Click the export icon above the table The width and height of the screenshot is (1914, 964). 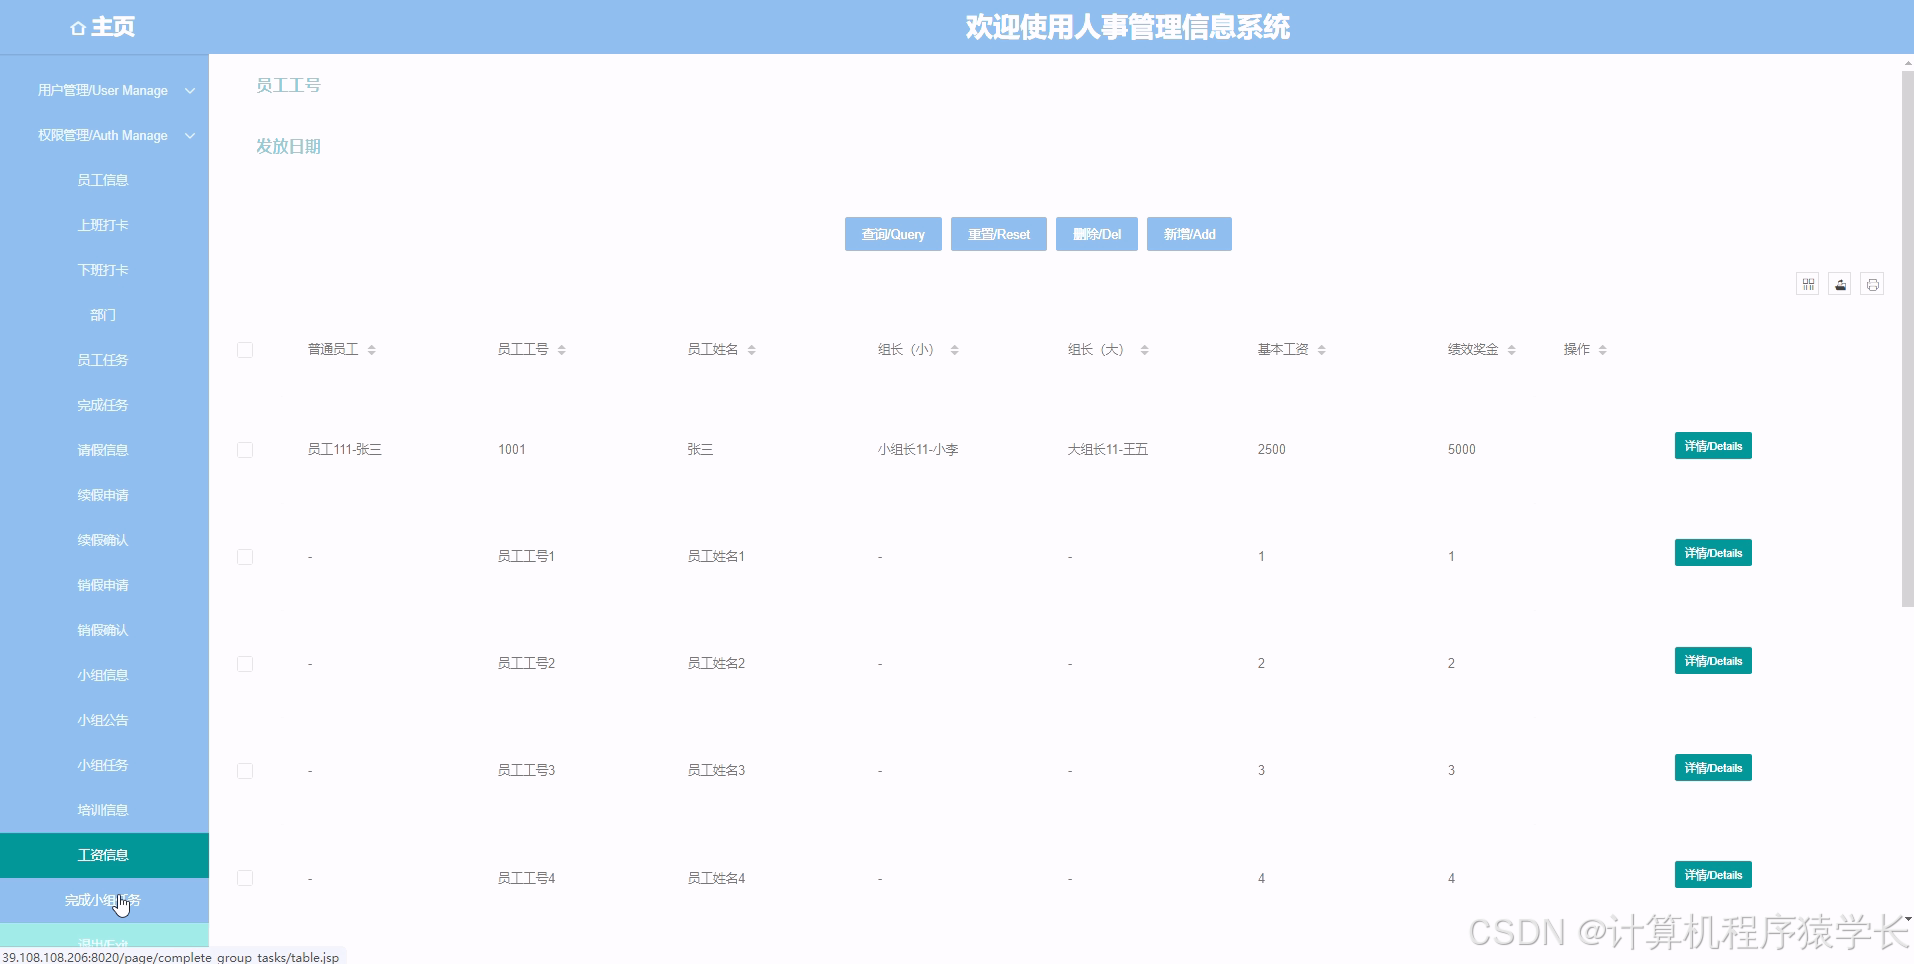[x=1840, y=283]
